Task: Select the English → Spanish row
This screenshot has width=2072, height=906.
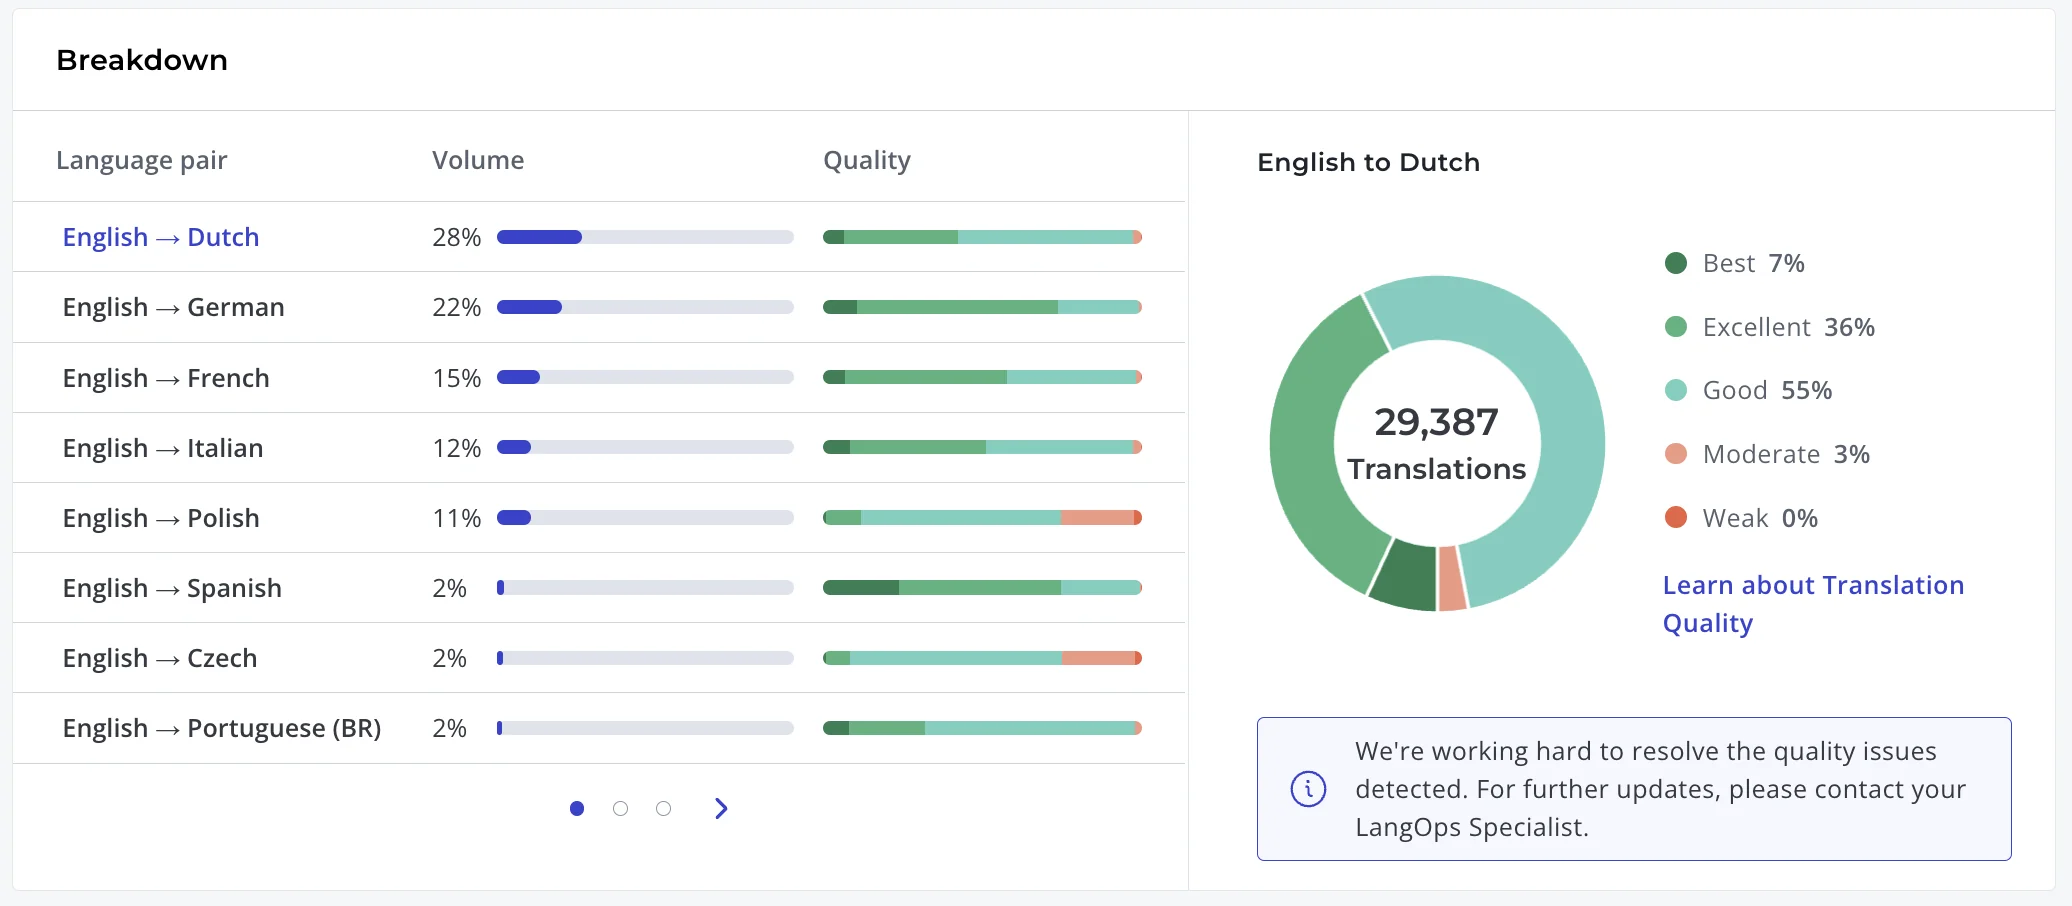Action: [x=599, y=588]
